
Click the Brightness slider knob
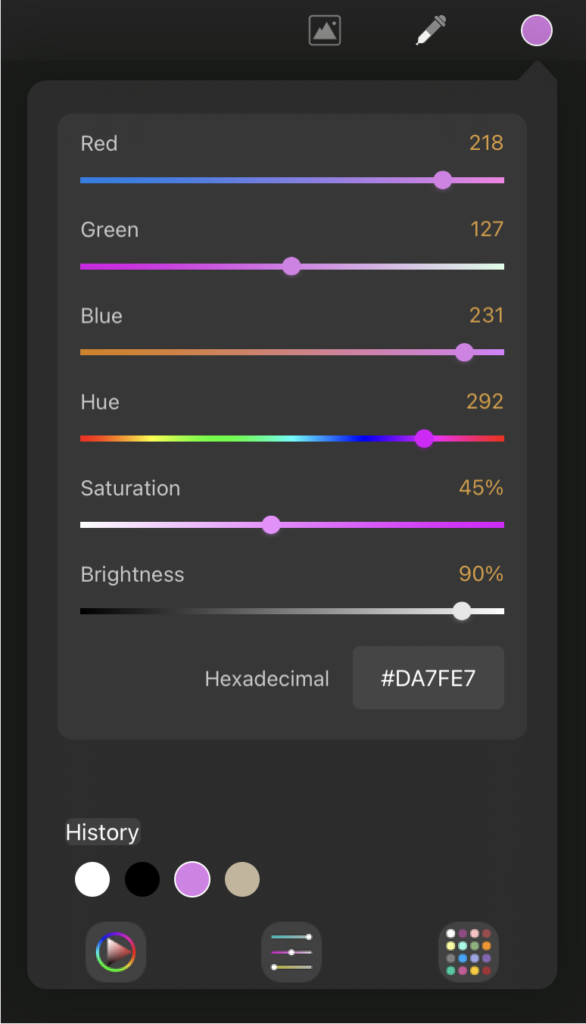pyautogui.click(x=462, y=611)
